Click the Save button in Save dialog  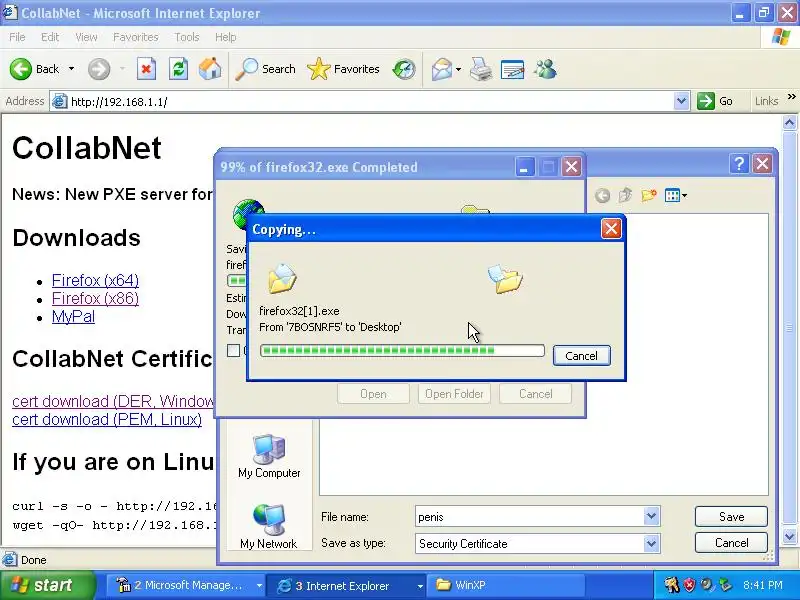(731, 516)
